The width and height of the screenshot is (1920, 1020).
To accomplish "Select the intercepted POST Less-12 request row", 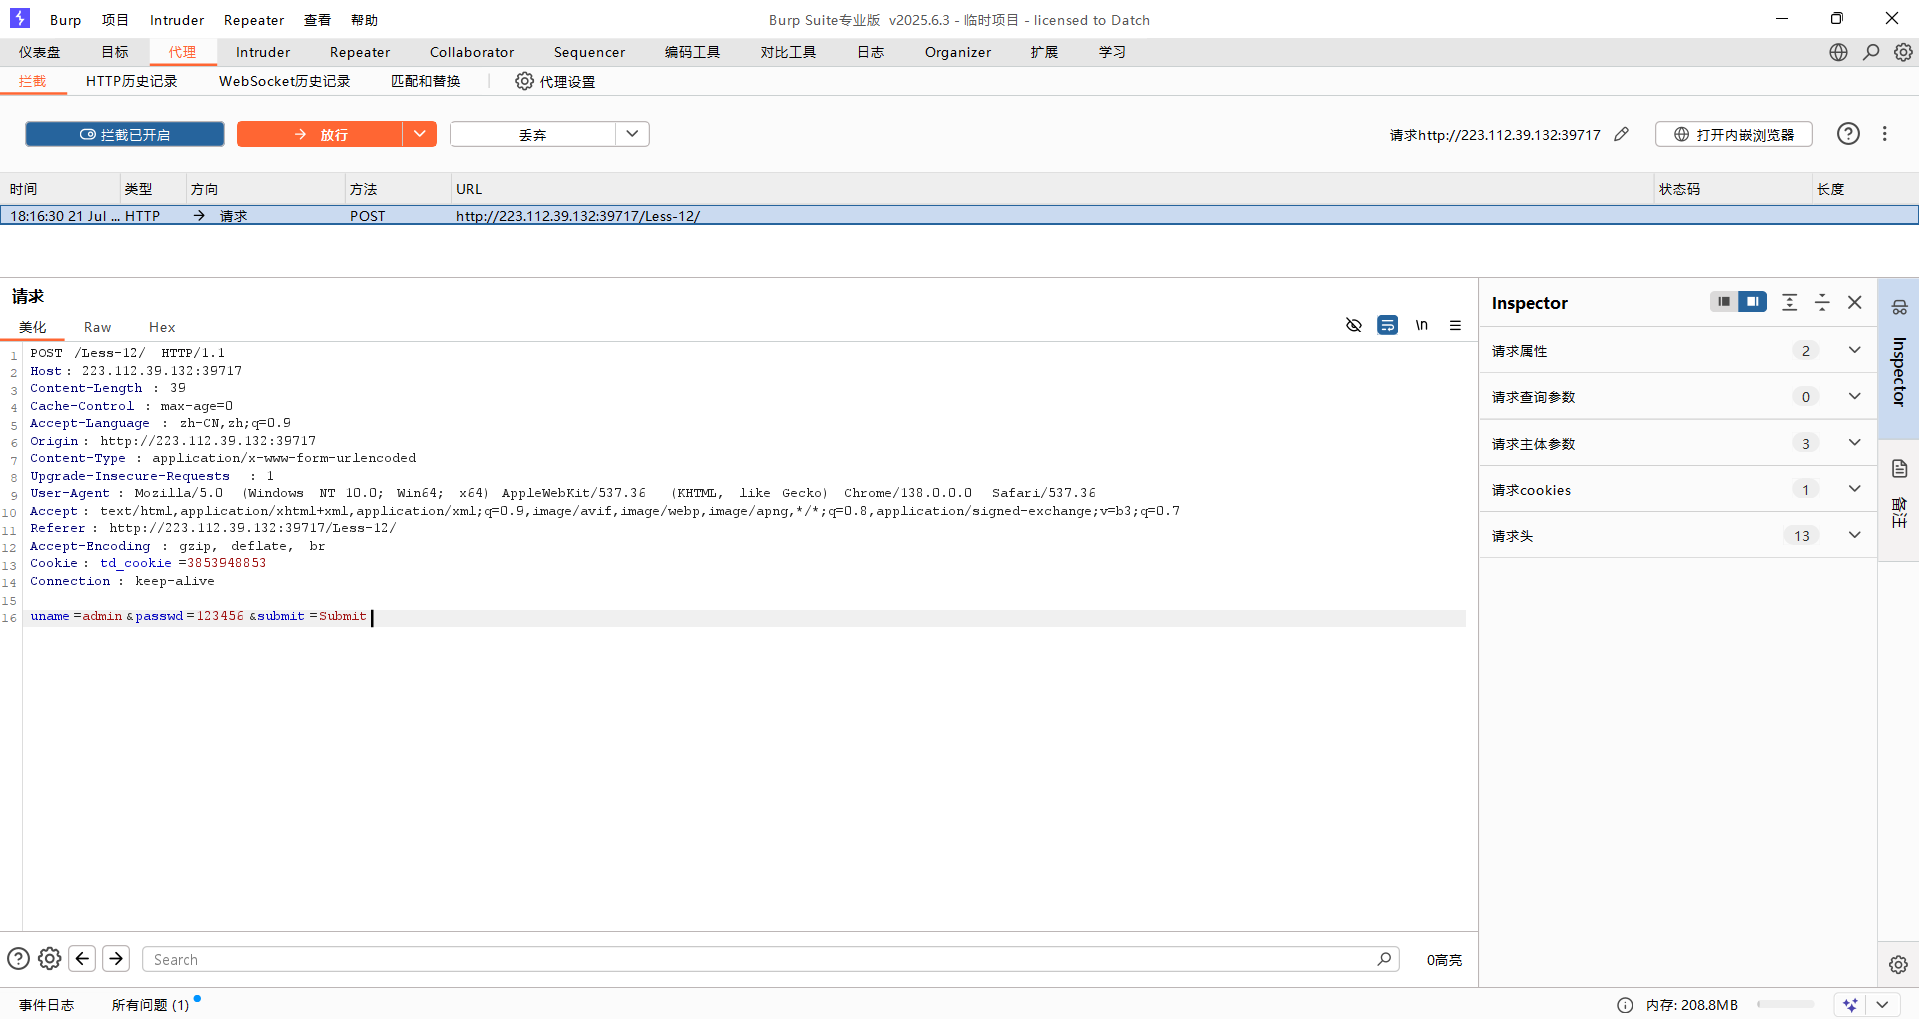I will [x=959, y=215].
